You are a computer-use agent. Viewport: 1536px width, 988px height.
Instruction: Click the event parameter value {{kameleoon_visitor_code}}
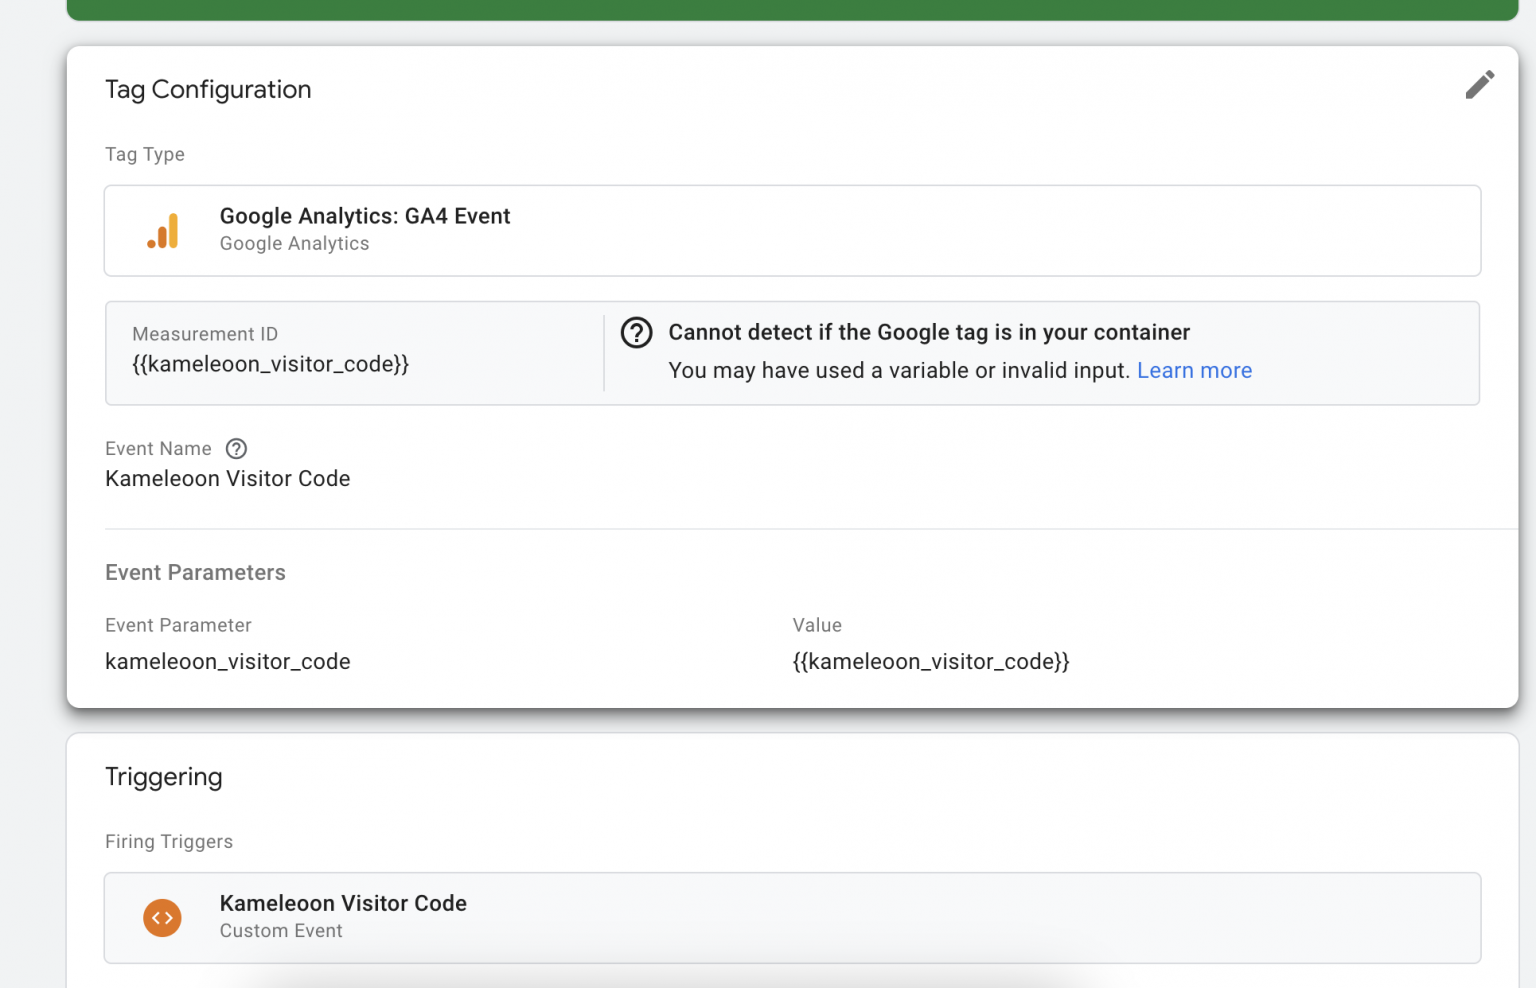(x=930, y=662)
